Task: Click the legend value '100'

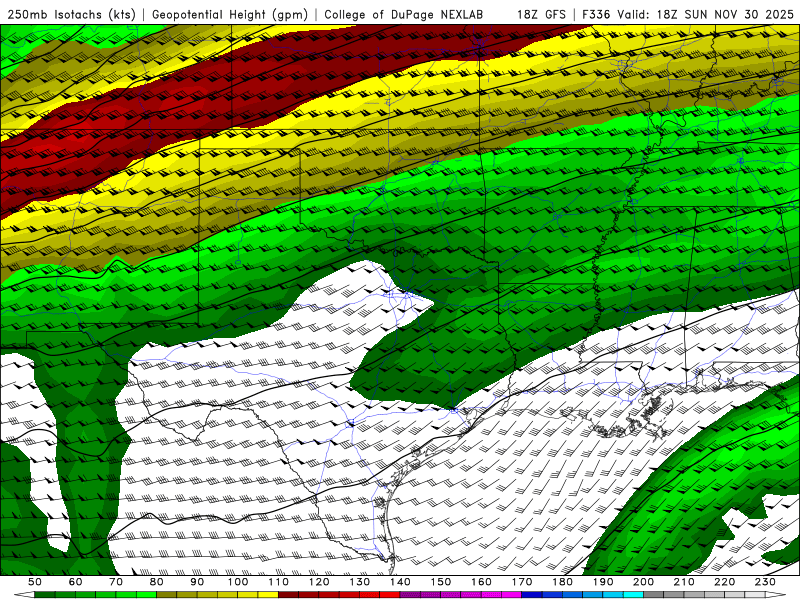Action: 238,582
